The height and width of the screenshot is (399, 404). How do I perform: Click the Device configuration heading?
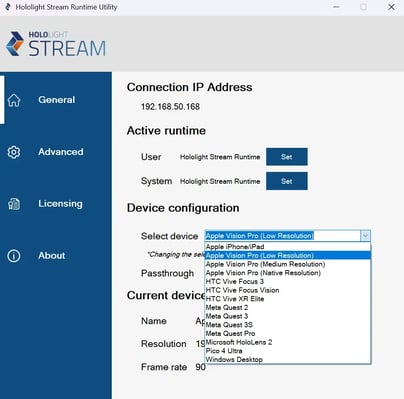coord(183,208)
